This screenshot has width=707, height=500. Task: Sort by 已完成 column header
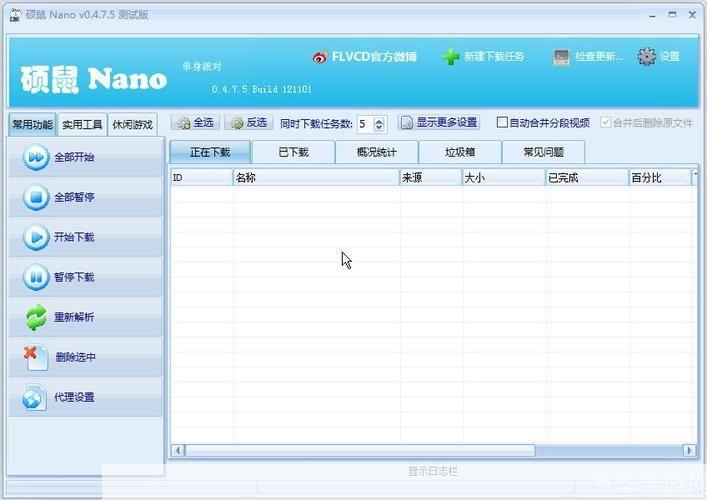coord(587,178)
